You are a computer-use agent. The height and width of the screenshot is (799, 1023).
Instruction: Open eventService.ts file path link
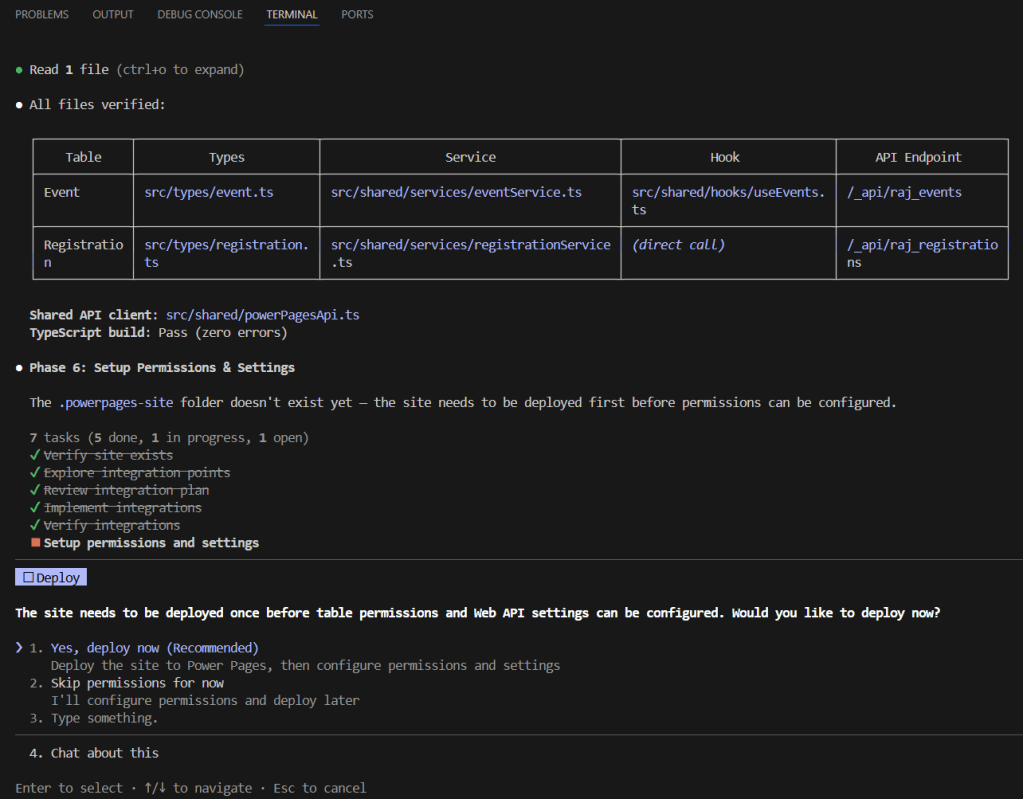coord(456,192)
